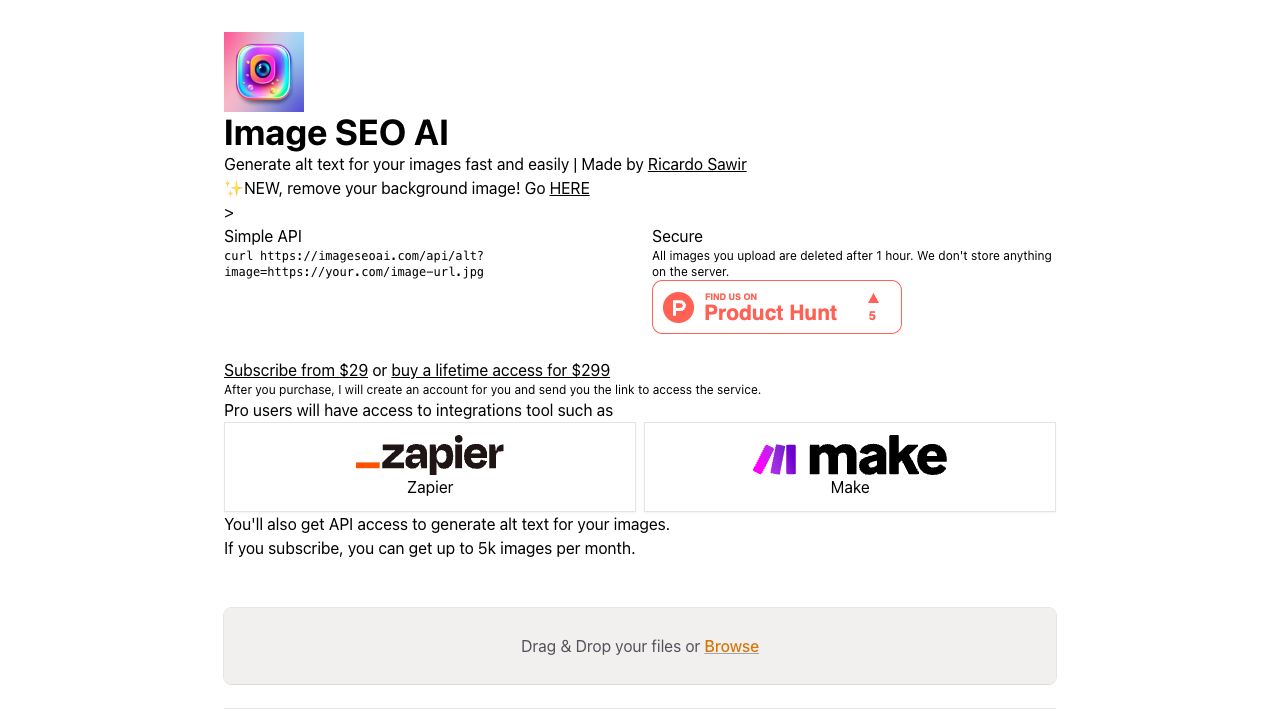Click the Product Hunt circular P icon
The height and width of the screenshot is (720, 1280).
(x=678, y=307)
